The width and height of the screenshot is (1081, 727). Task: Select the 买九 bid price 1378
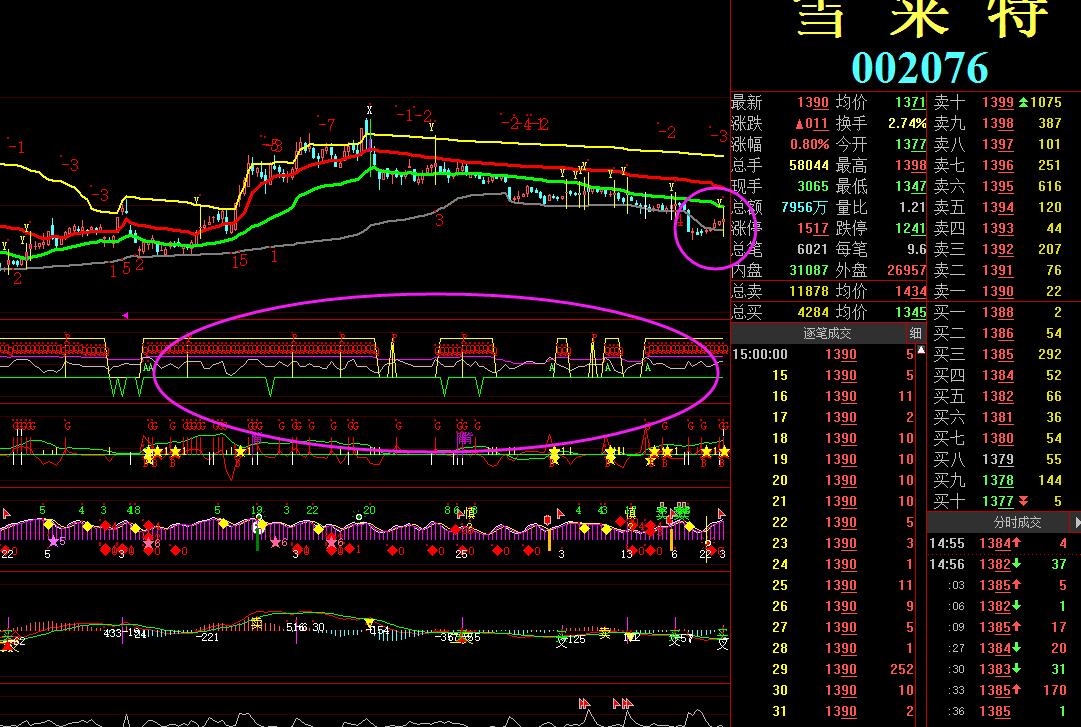[x=998, y=480]
